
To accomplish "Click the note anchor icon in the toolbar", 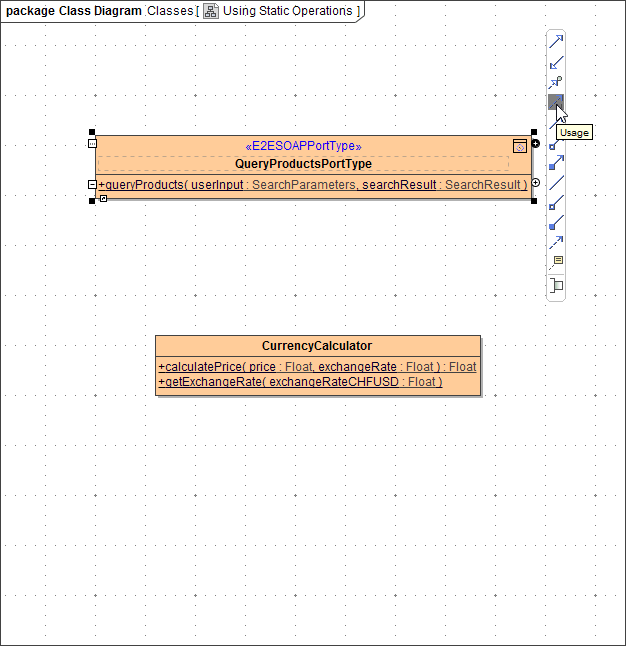I will (556, 262).
